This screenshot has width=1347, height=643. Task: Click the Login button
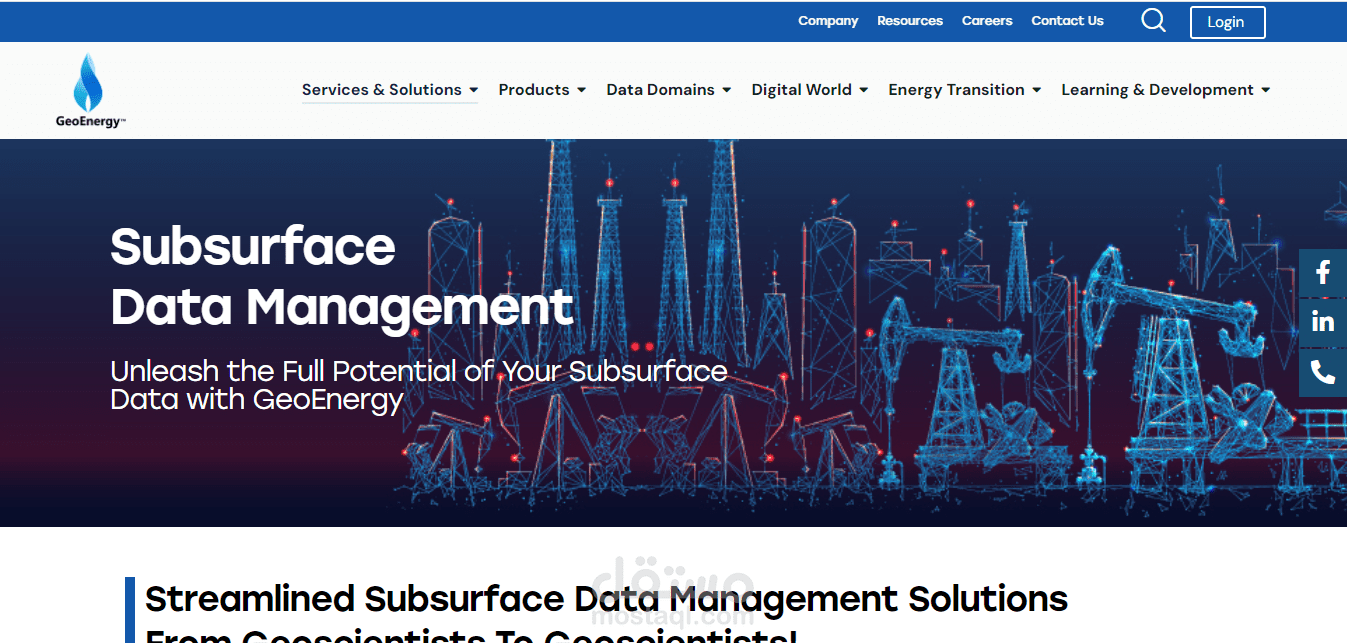tap(1227, 22)
